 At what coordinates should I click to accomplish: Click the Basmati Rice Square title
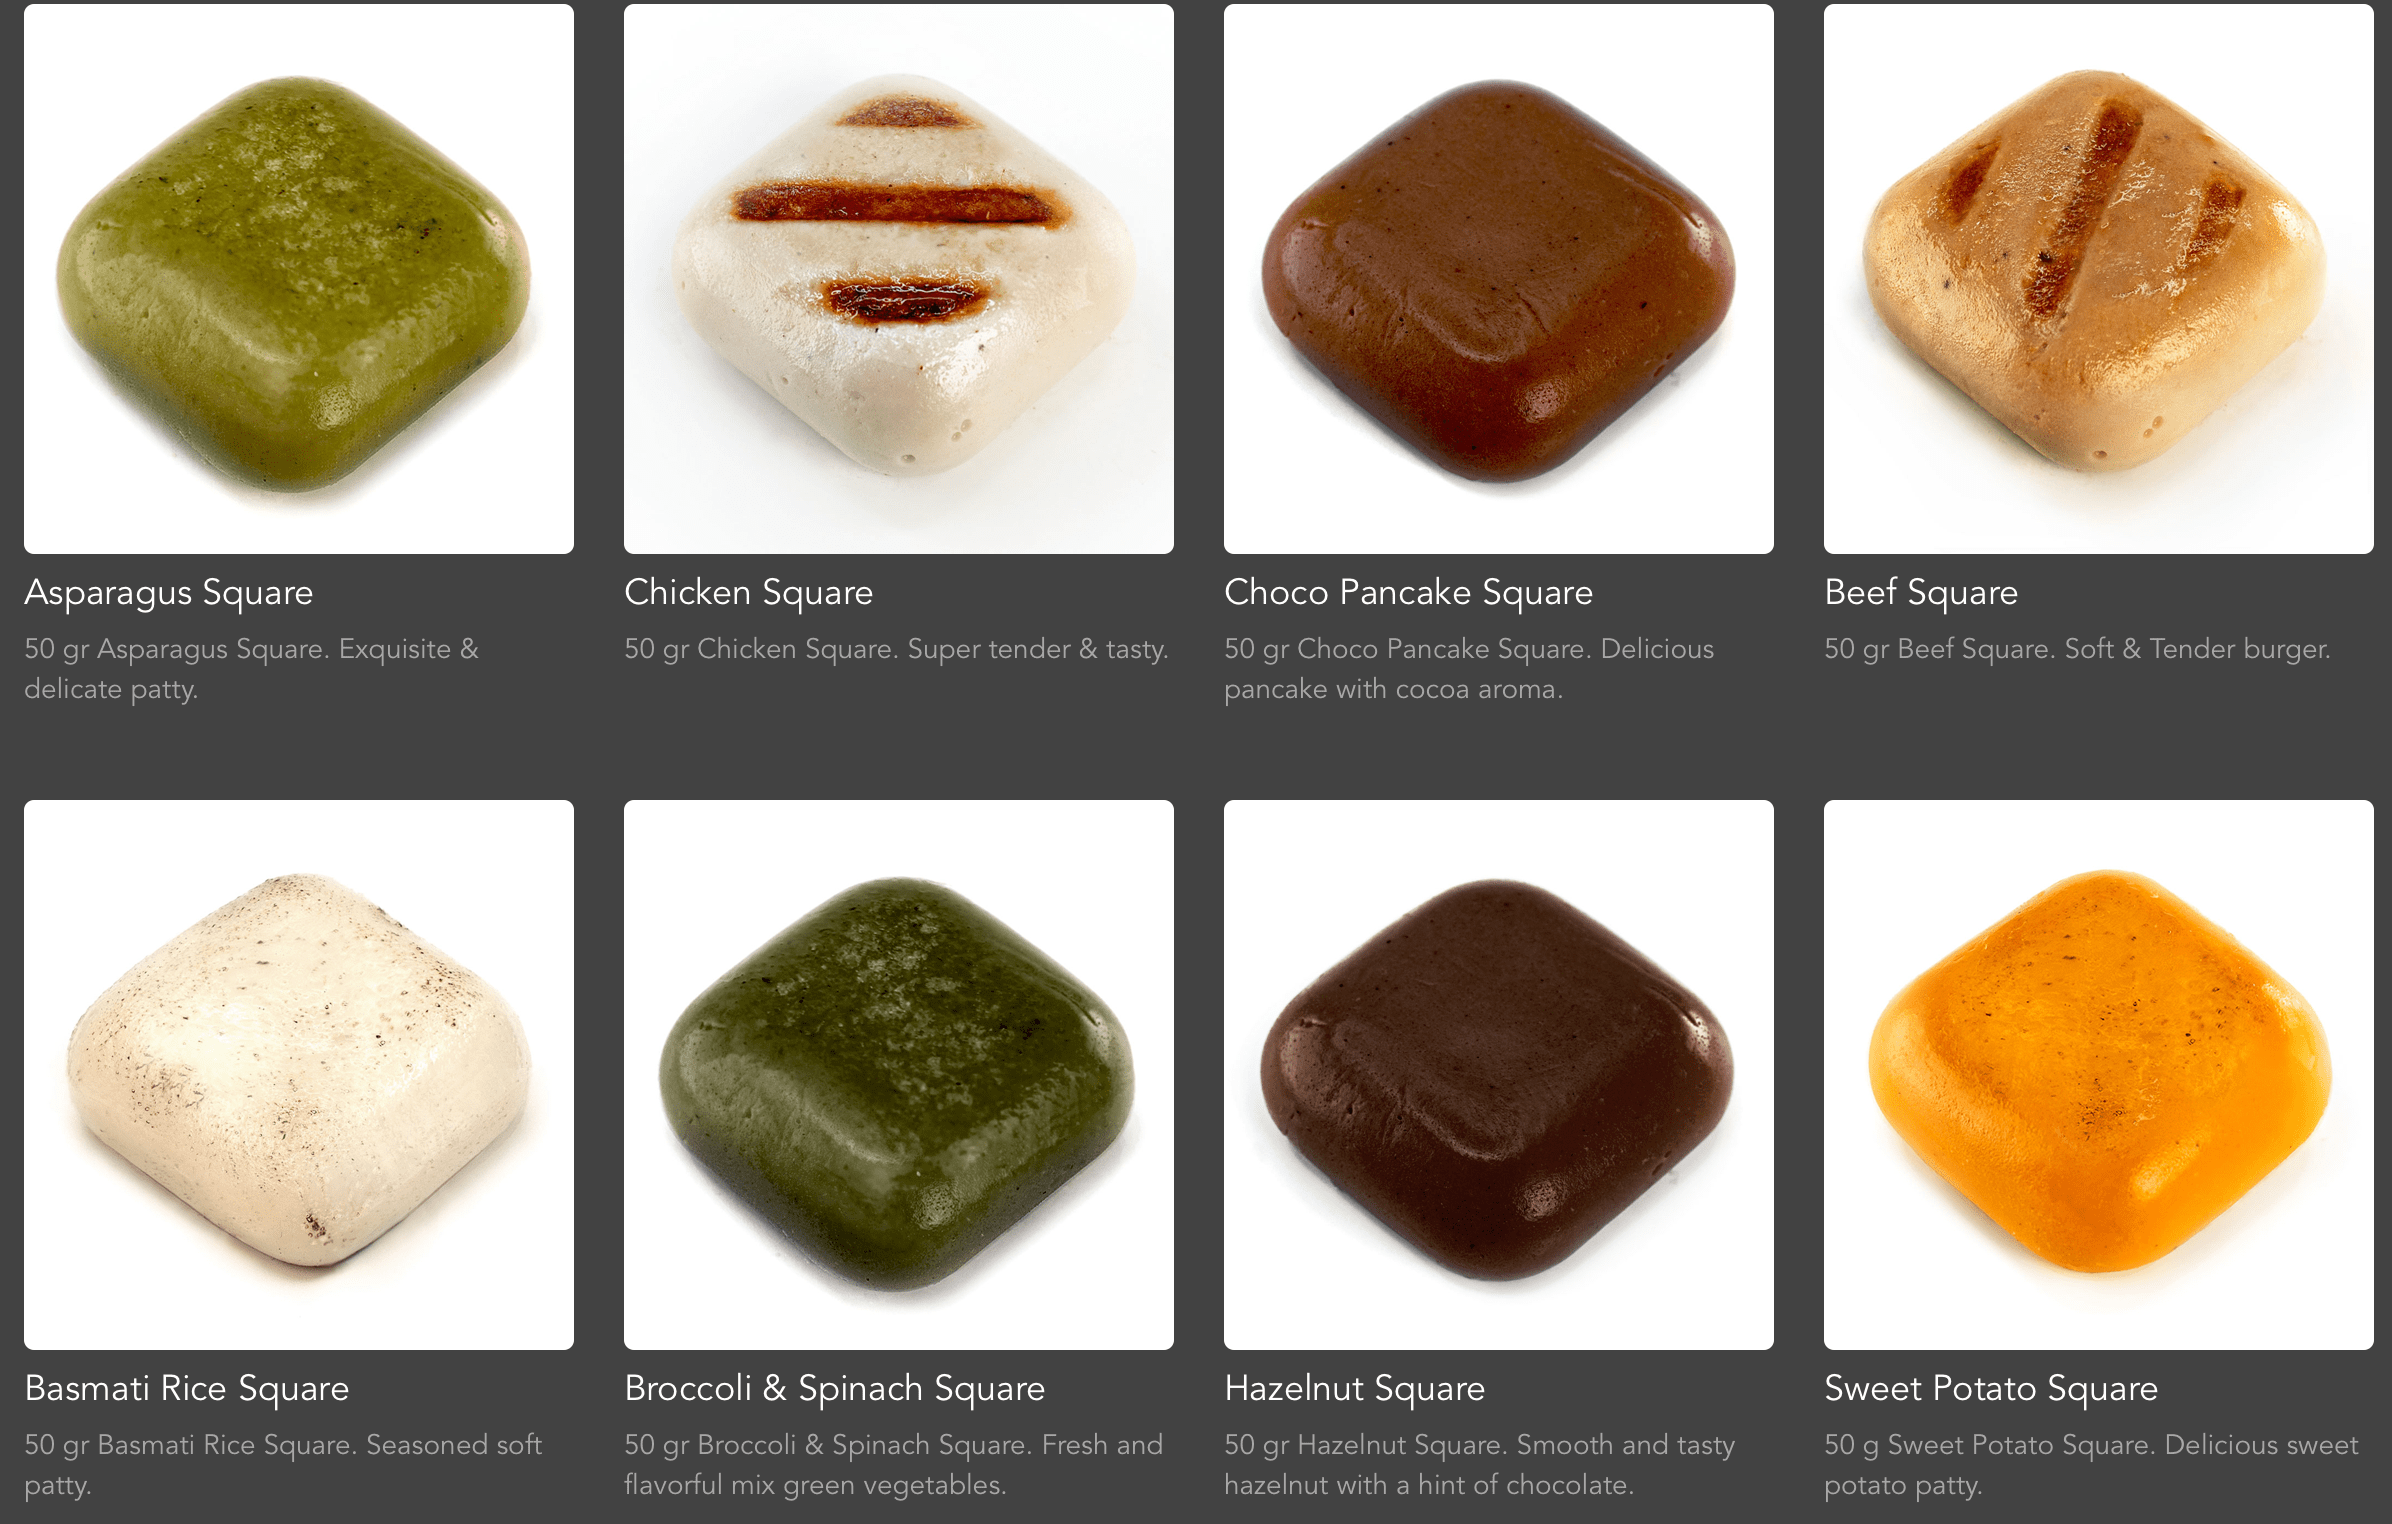coord(187,1389)
